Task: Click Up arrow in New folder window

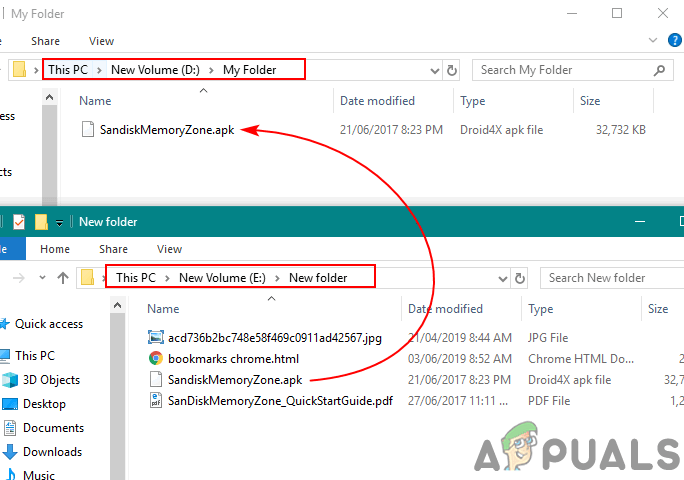Action: (63, 278)
